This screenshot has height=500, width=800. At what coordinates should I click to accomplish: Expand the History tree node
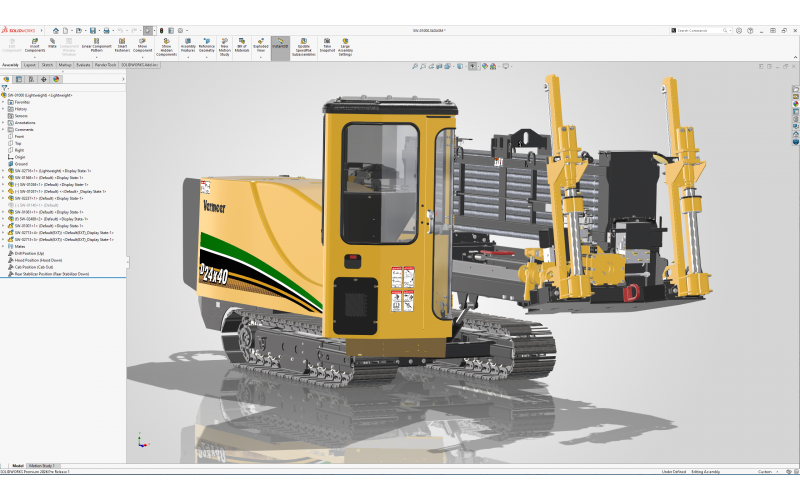click(3, 109)
